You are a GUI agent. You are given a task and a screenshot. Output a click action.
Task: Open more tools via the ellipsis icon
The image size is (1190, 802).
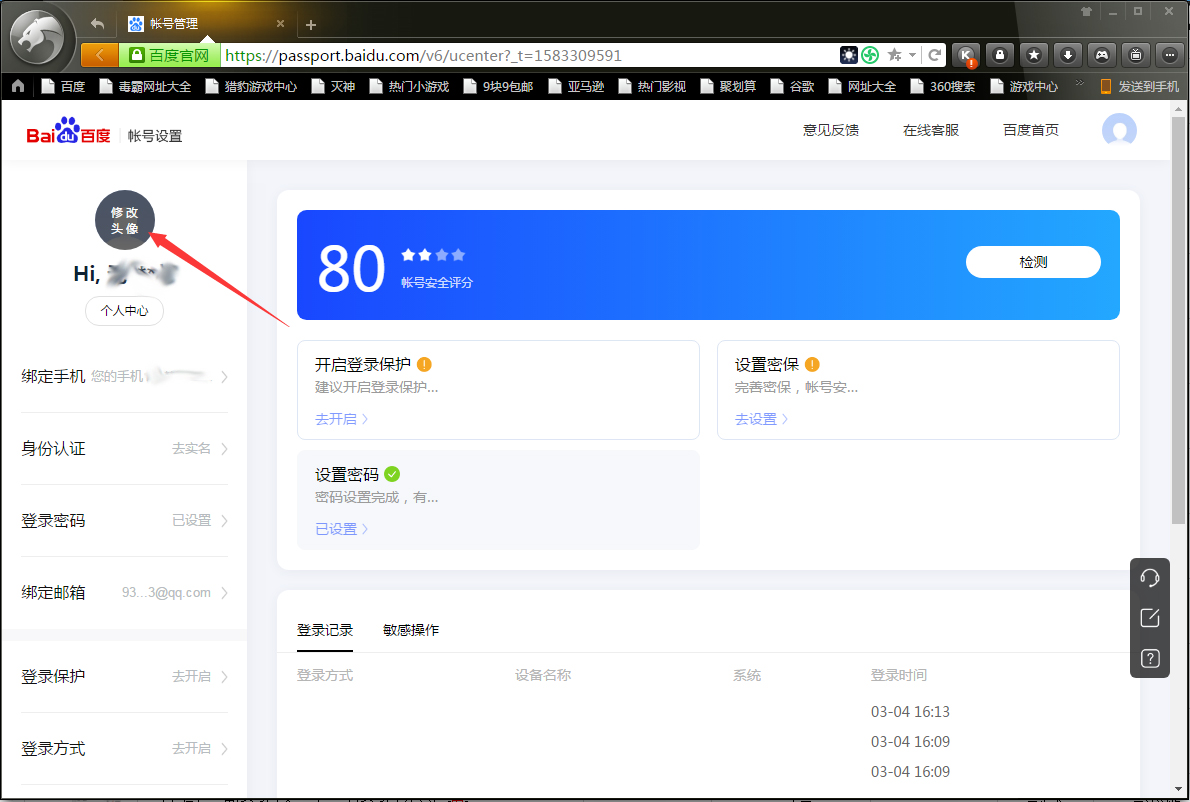(1171, 55)
